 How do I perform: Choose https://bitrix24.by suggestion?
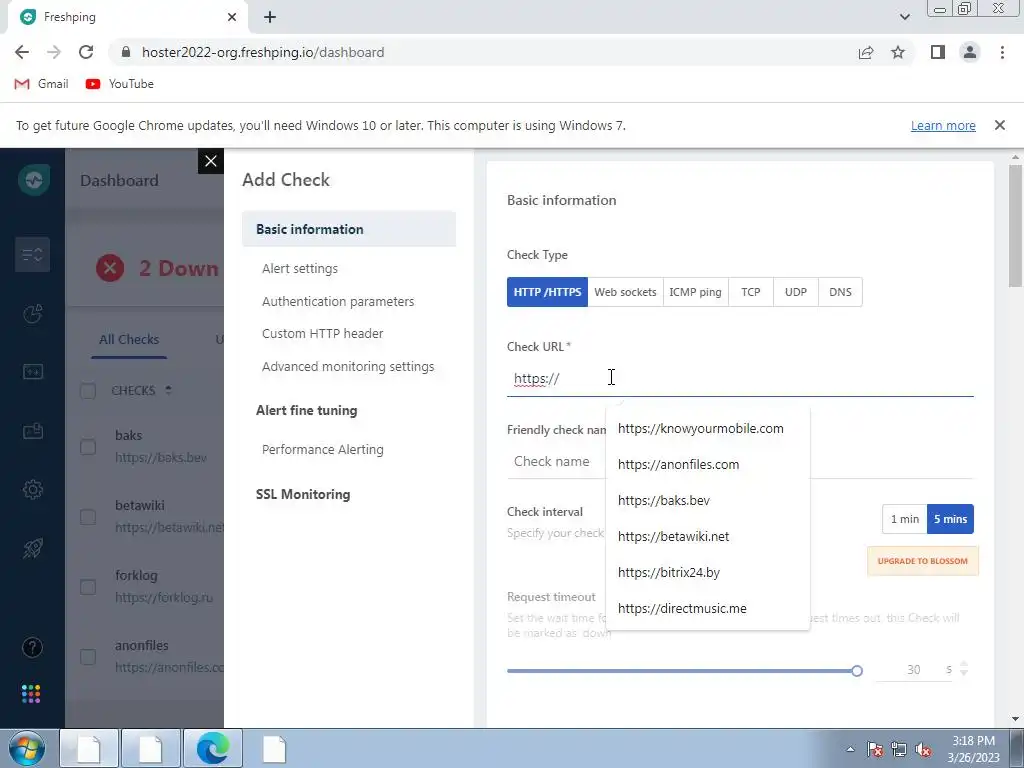click(708, 572)
